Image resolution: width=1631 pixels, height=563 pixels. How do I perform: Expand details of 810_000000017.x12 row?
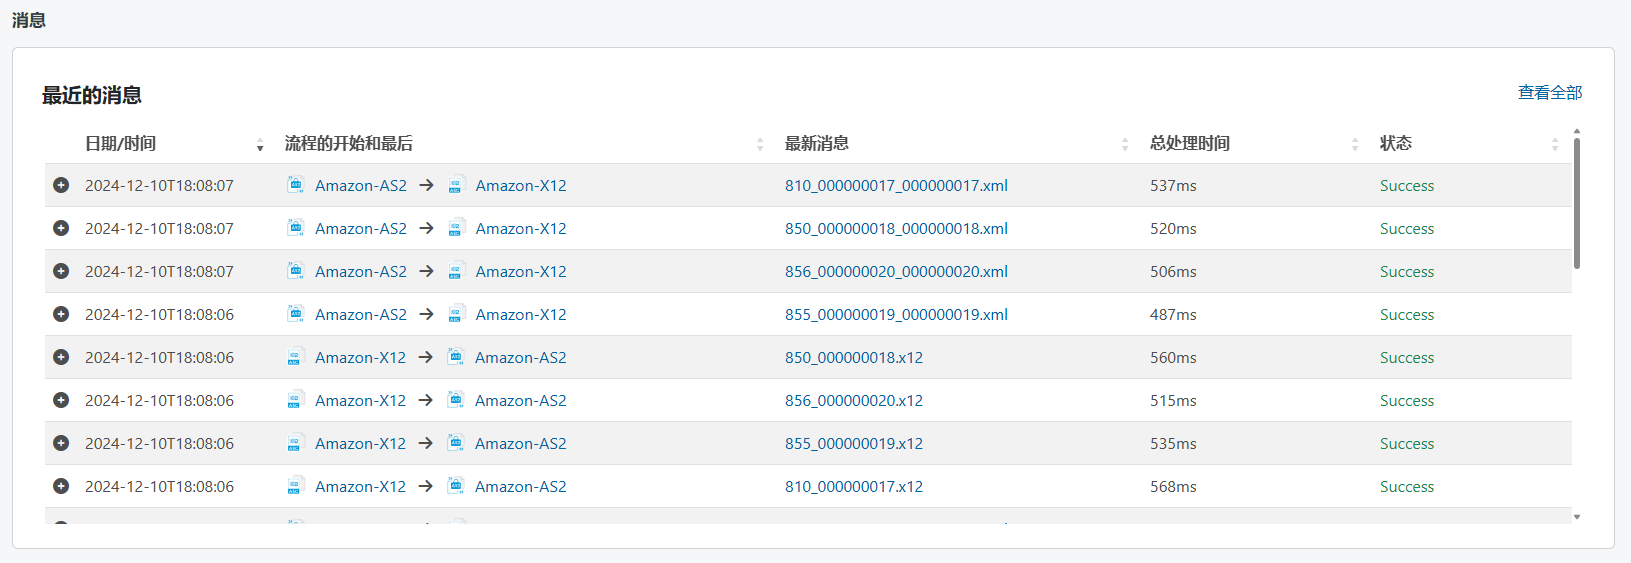coord(61,486)
